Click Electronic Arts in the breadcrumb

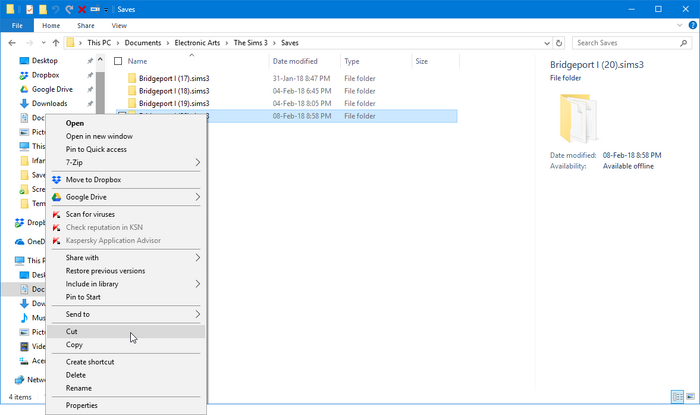197,43
